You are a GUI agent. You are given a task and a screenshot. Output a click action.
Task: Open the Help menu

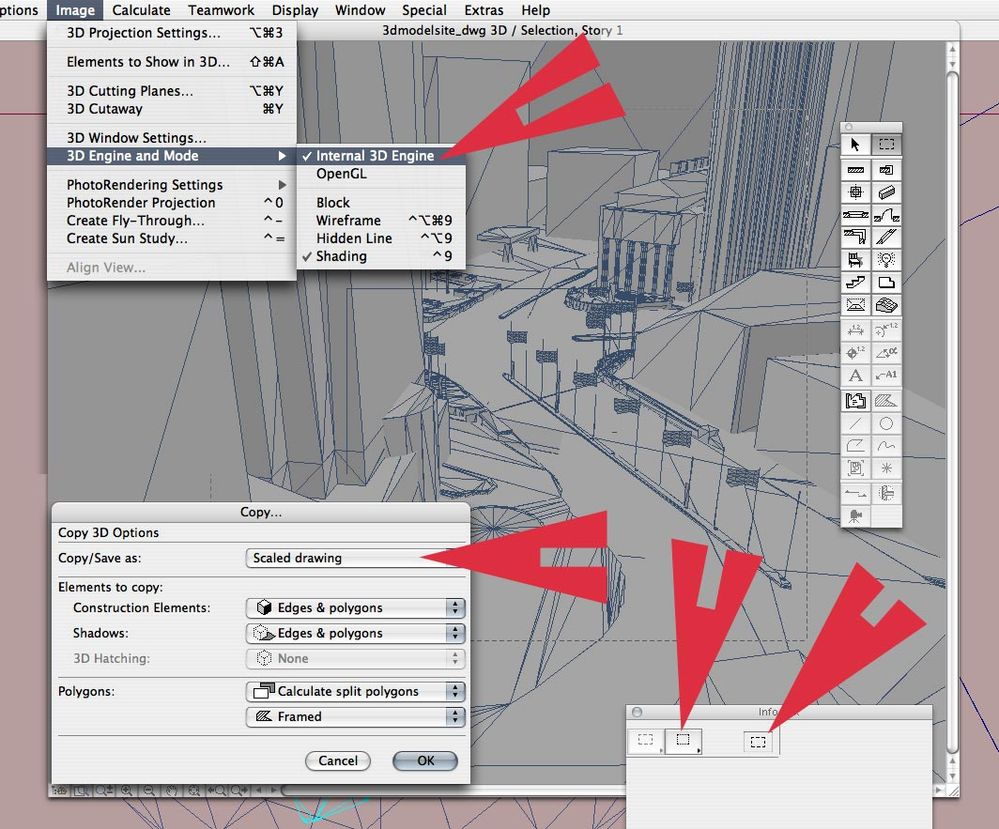coord(535,10)
